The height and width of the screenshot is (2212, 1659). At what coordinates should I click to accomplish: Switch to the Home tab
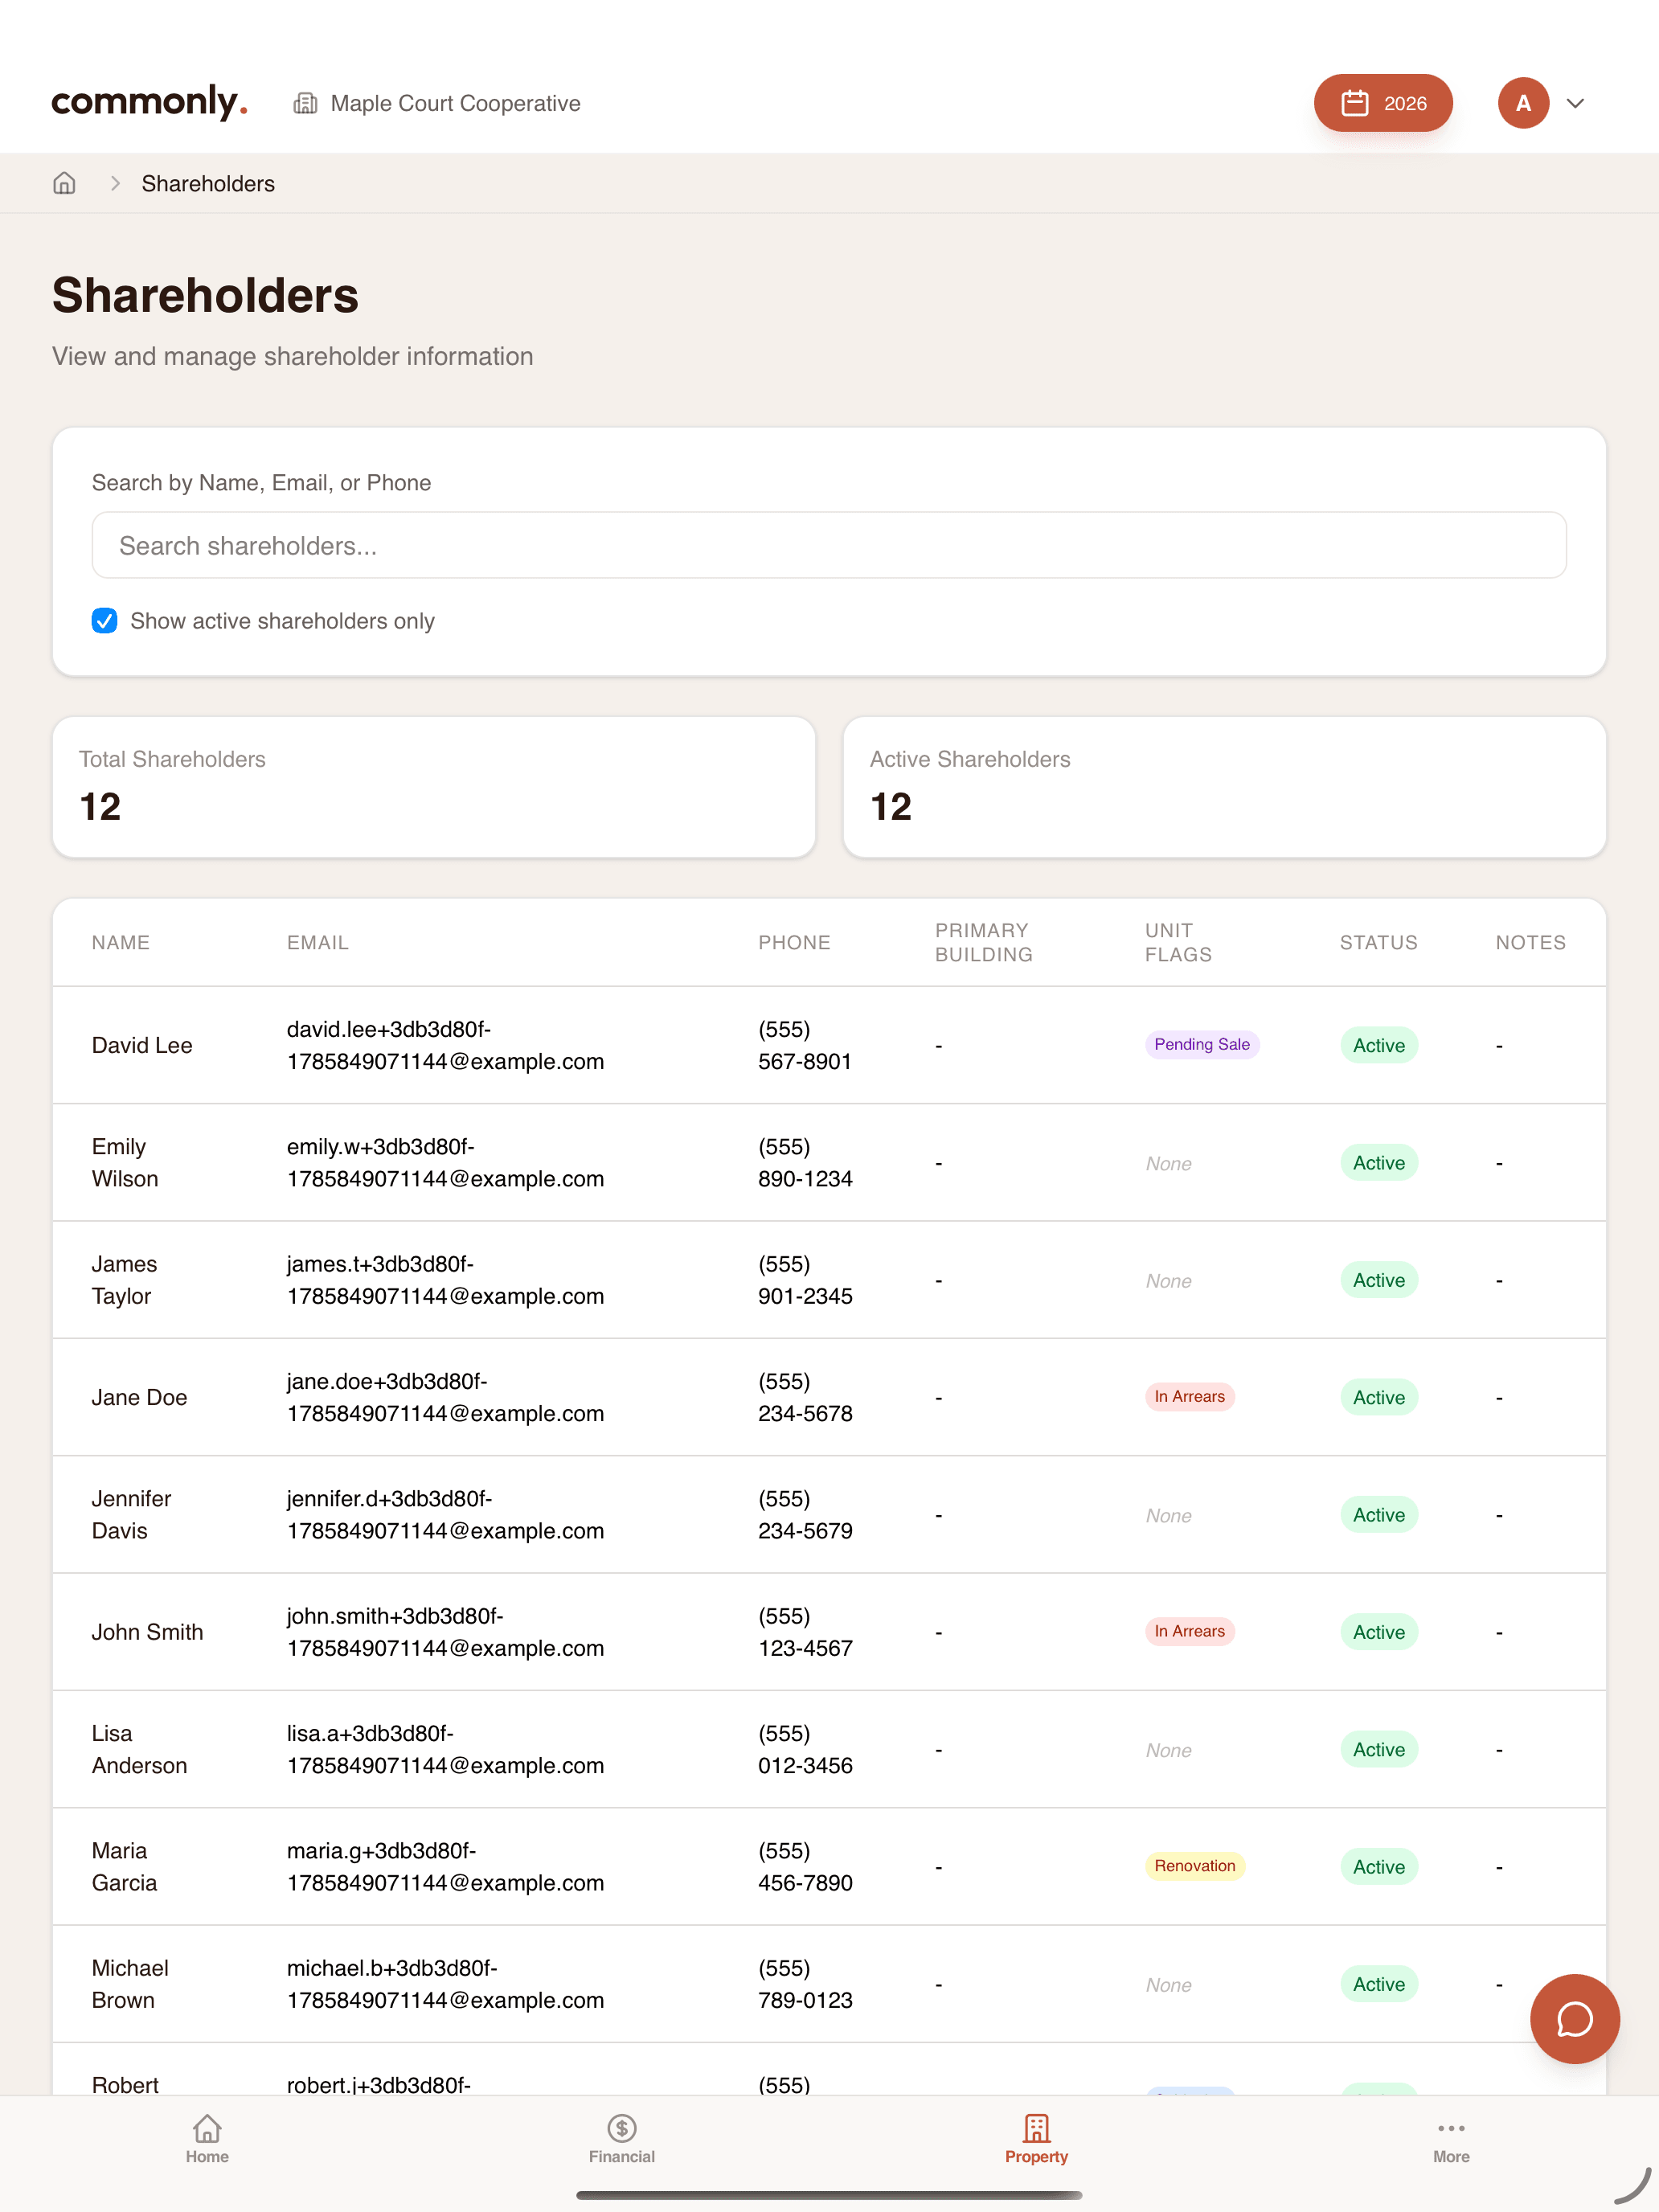click(207, 2140)
